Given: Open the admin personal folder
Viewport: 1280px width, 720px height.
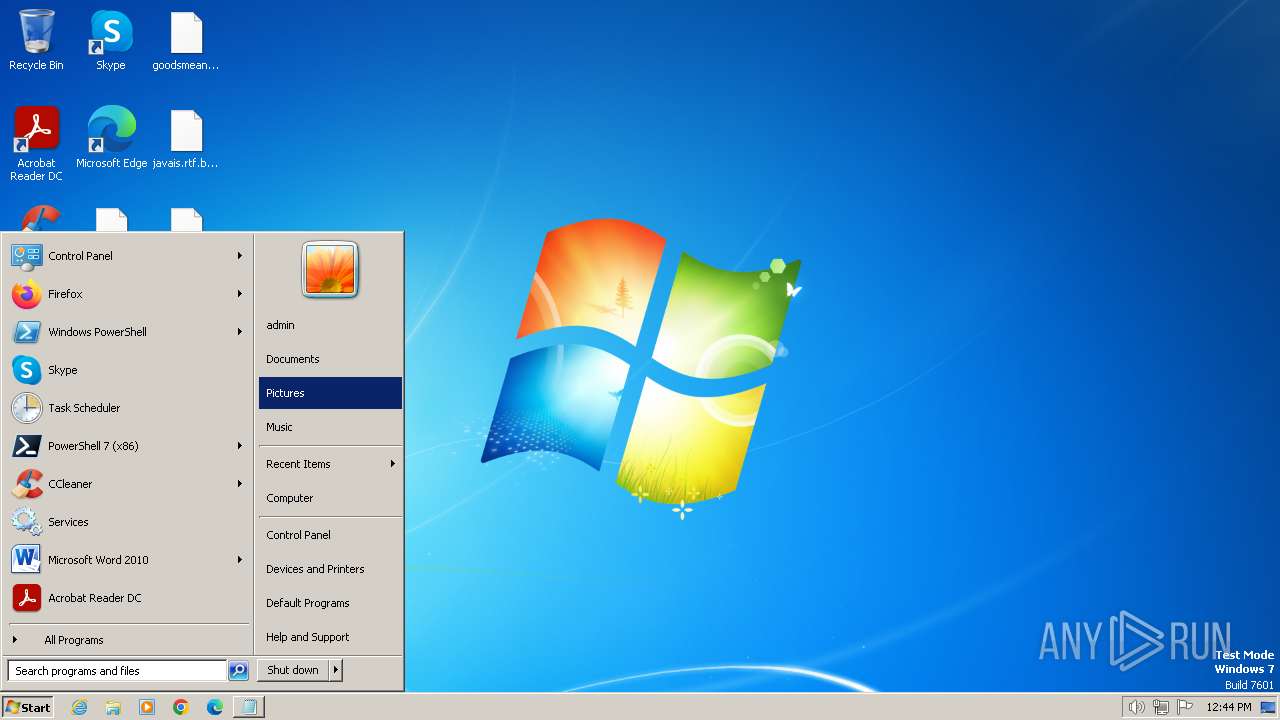Looking at the screenshot, I should [x=330, y=325].
